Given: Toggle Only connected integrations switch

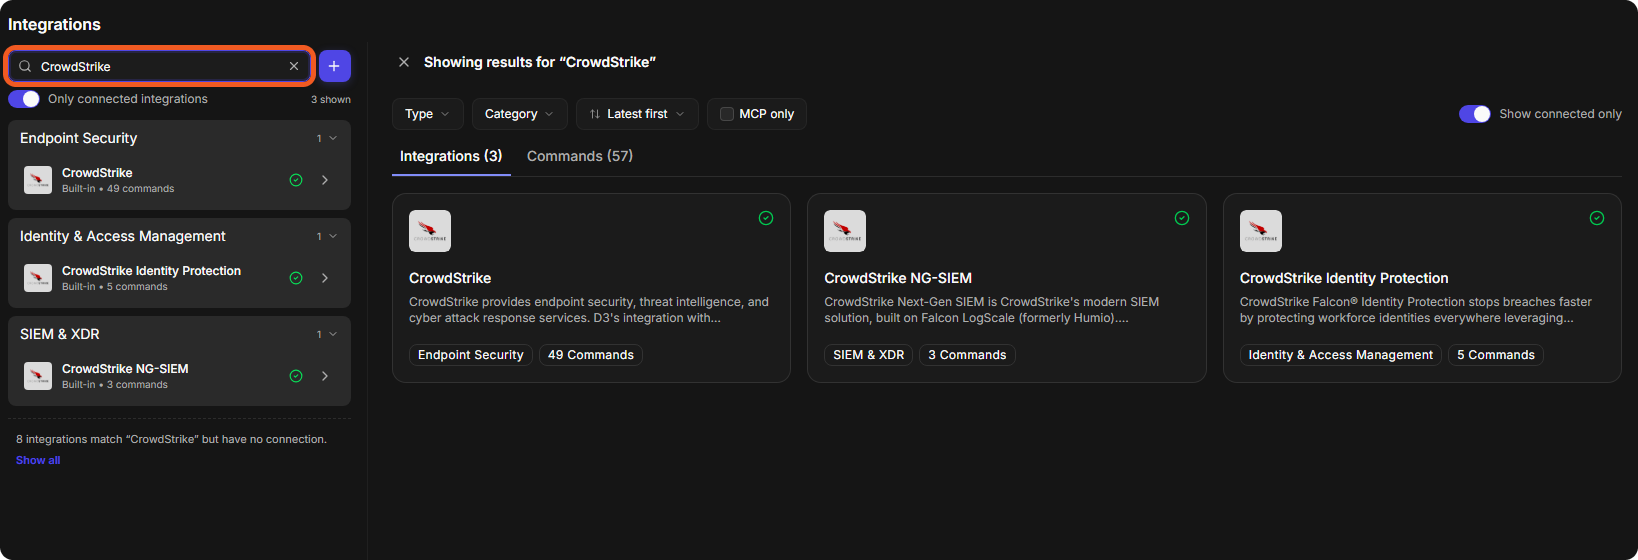Looking at the screenshot, I should (x=24, y=99).
